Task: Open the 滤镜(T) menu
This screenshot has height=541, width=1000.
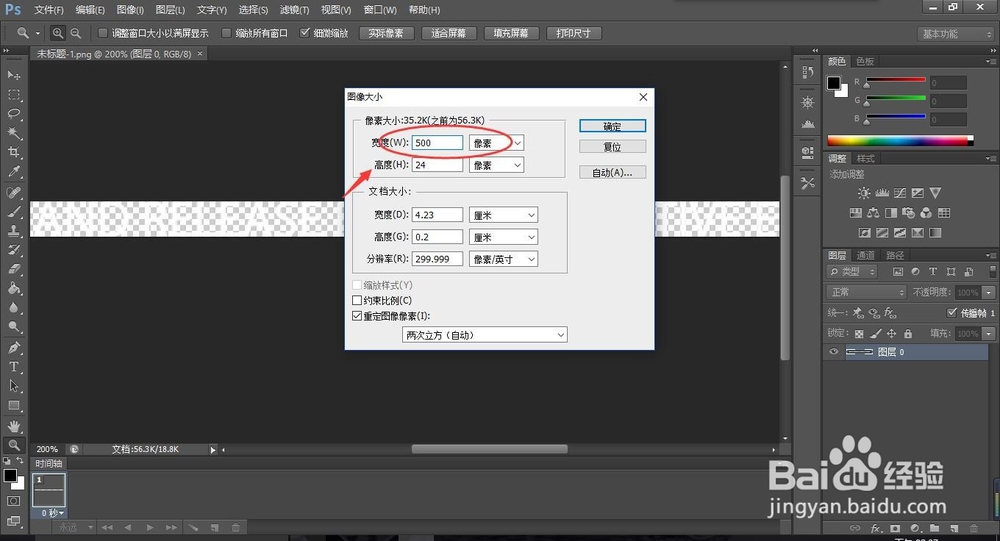Action: (x=295, y=10)
